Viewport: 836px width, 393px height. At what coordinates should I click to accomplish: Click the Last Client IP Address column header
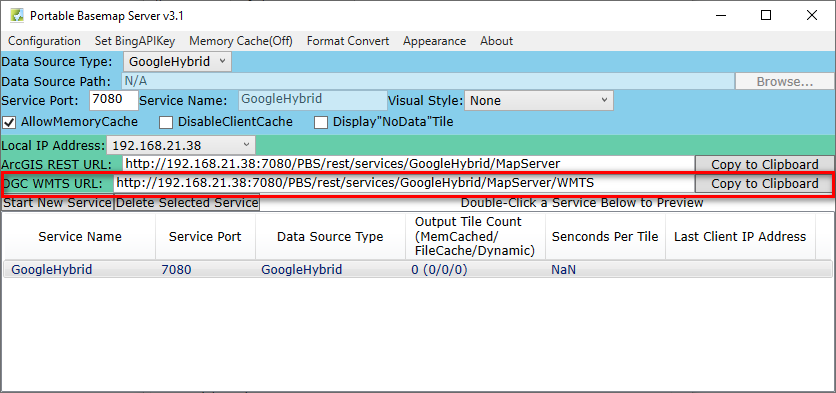coord(740,237)
